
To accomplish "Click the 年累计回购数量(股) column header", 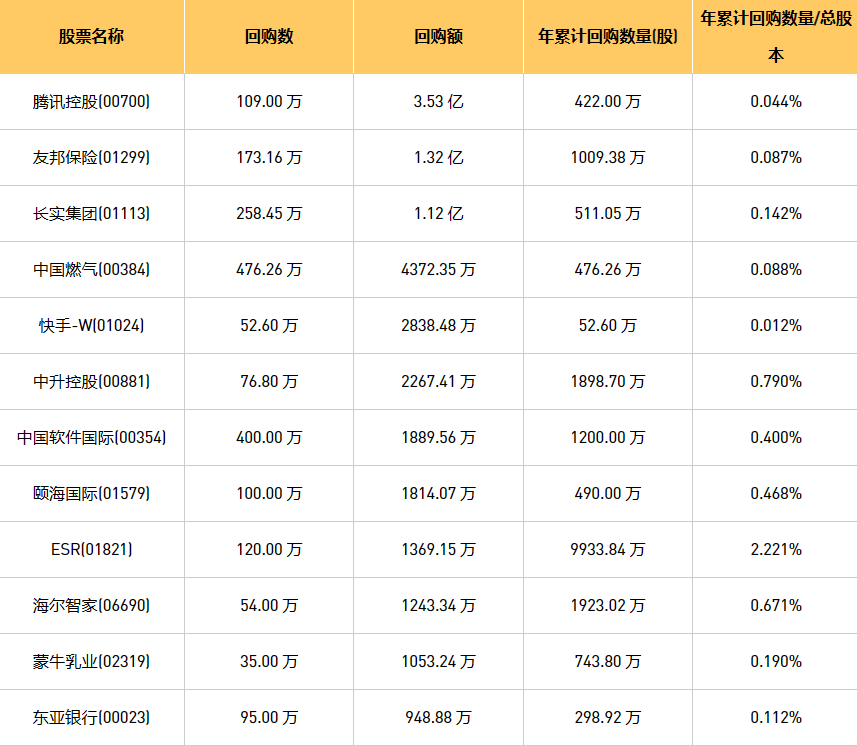I will (x=607, y=37).
